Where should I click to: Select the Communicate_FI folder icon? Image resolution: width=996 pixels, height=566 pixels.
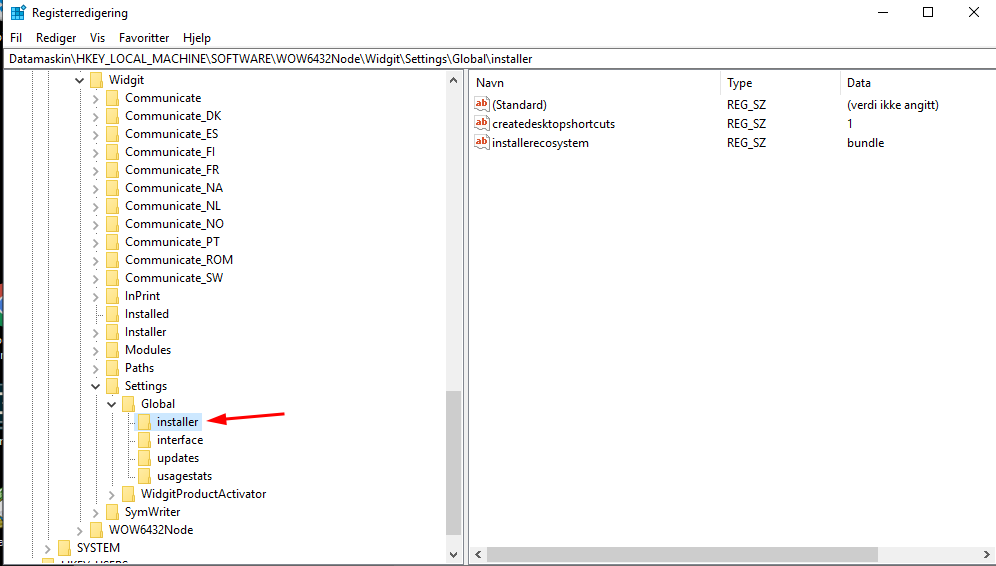click(x=112, y=152)
